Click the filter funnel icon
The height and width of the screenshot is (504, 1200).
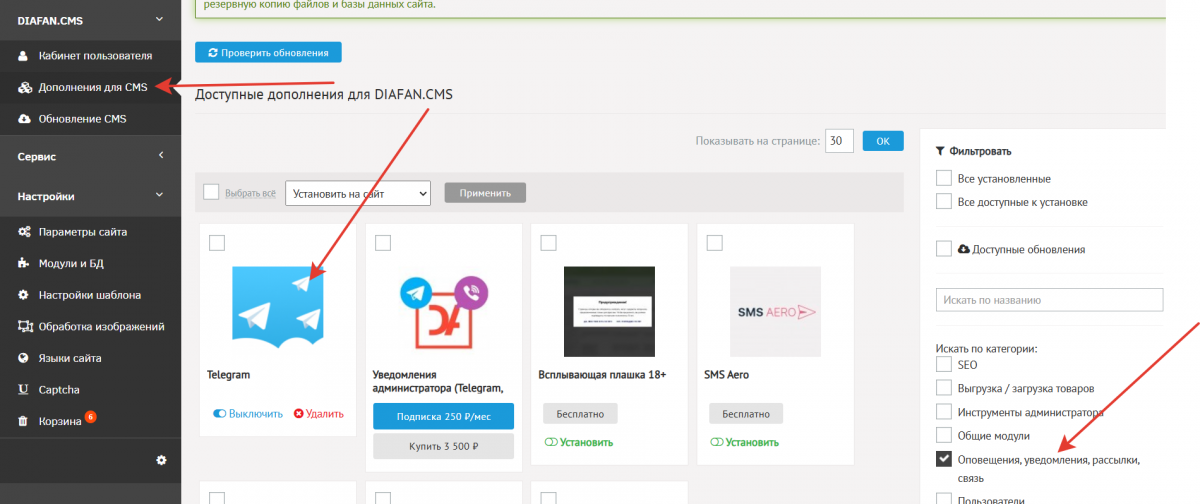940,151
